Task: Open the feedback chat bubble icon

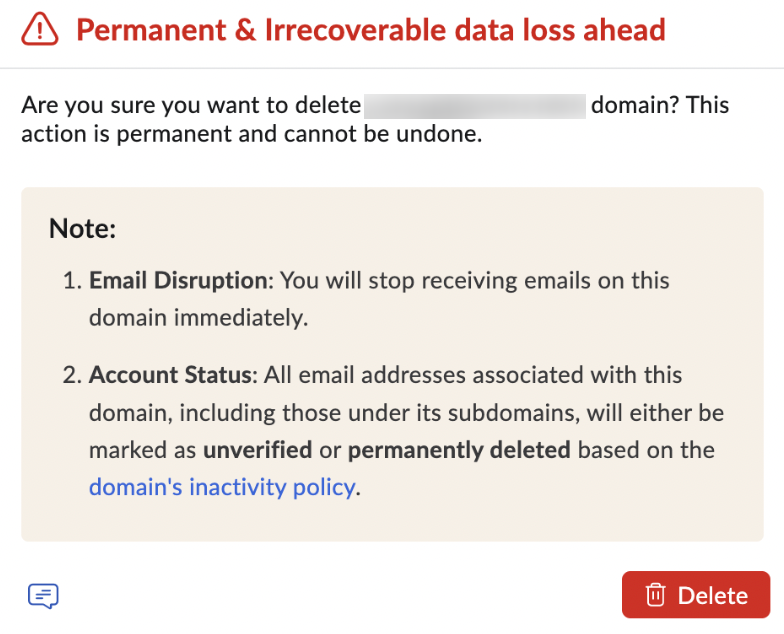Action: tap(43, 596)
